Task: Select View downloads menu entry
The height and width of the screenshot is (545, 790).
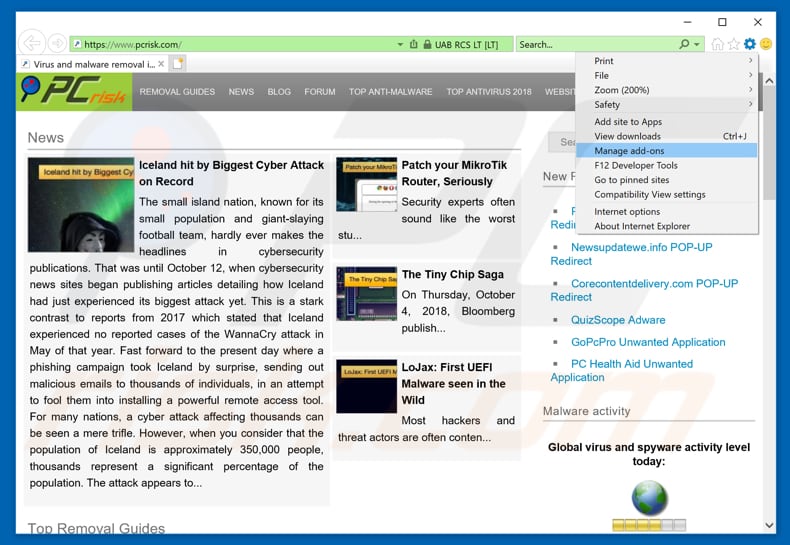Action: [666, 136]
